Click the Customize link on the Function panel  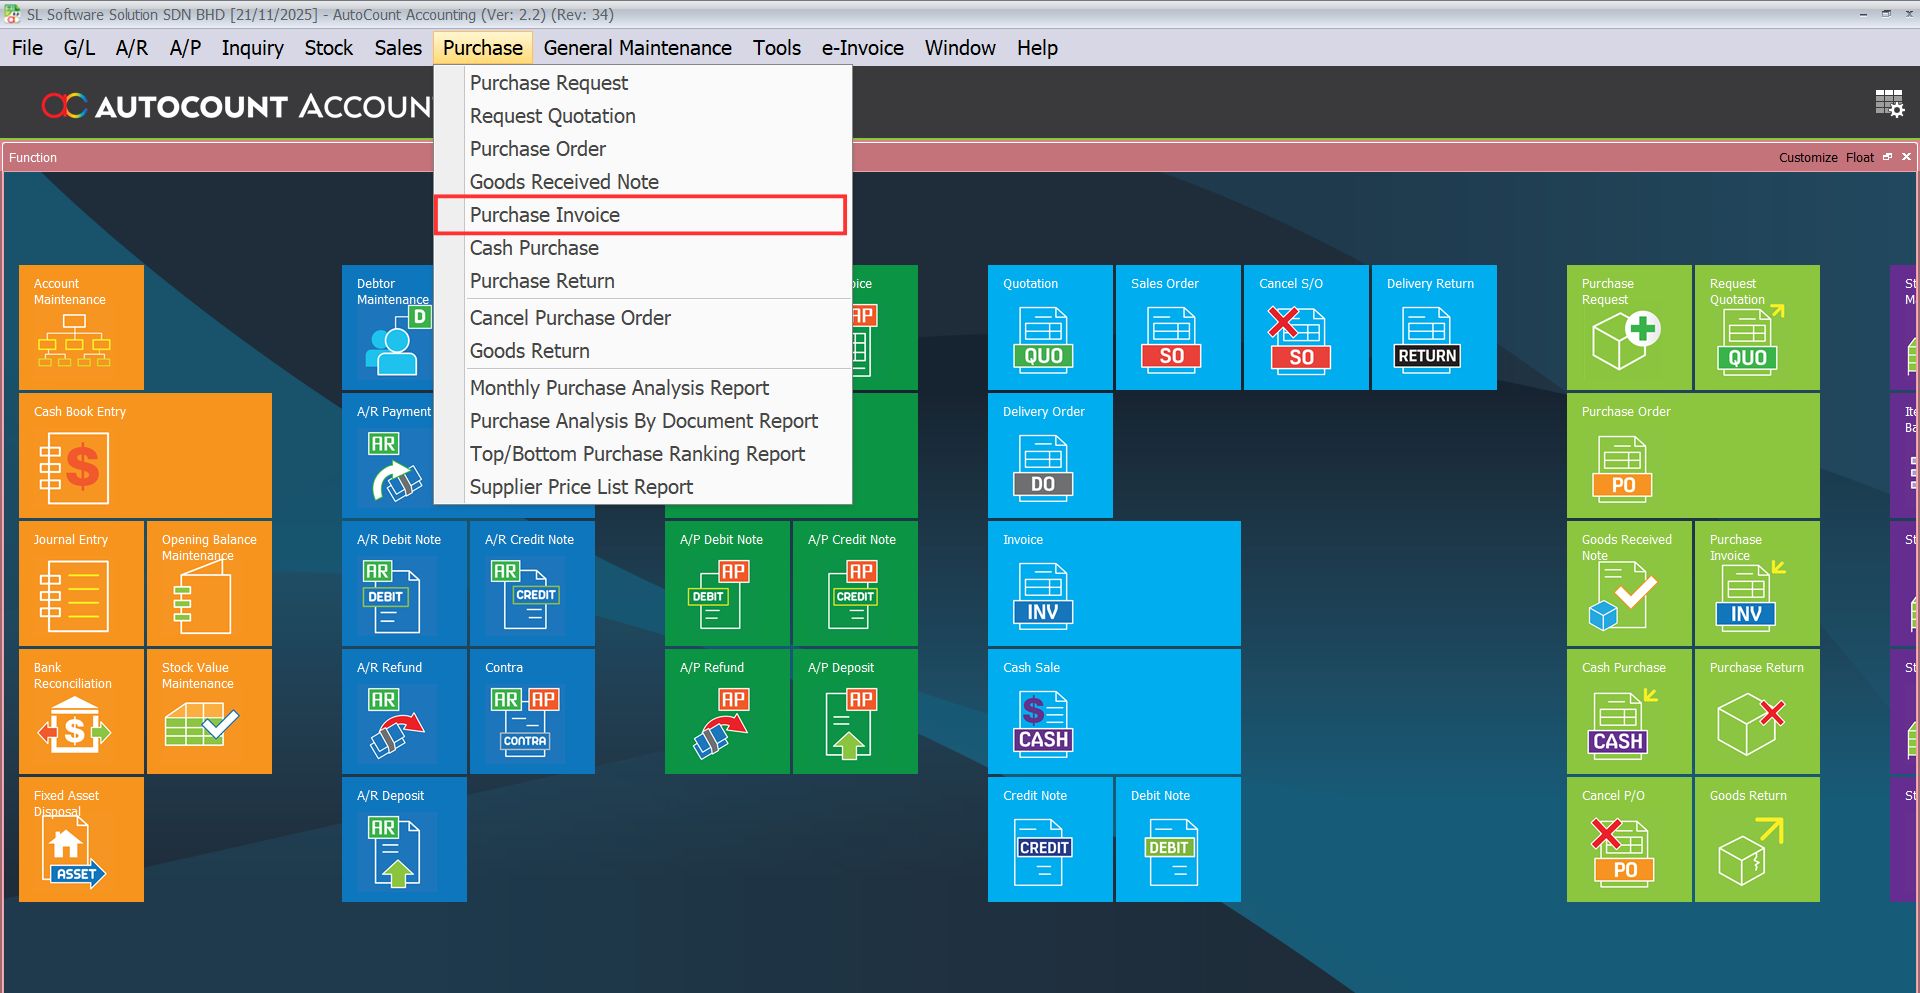1806,157
